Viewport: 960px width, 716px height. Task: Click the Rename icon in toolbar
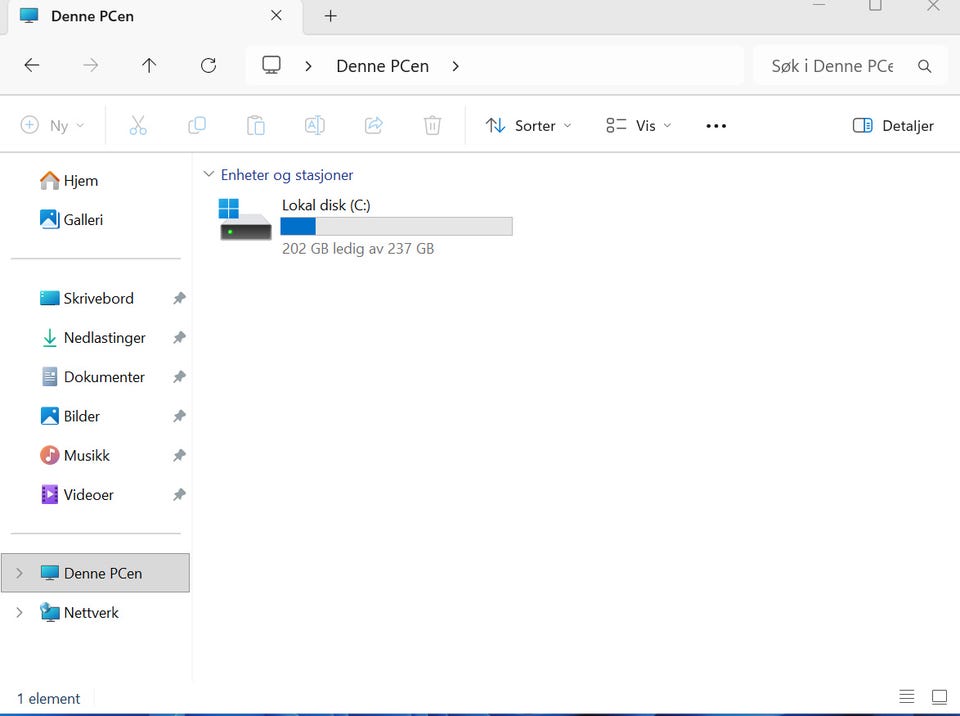(314, 125)
